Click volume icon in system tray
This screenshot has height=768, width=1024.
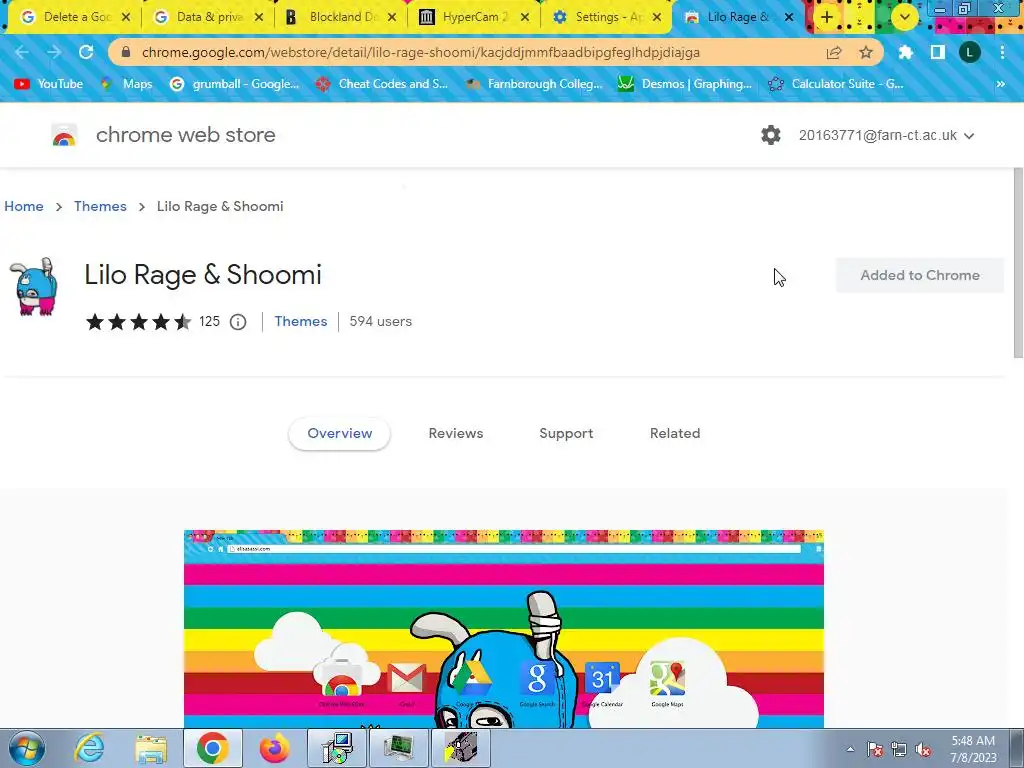[x=923, y=750]
